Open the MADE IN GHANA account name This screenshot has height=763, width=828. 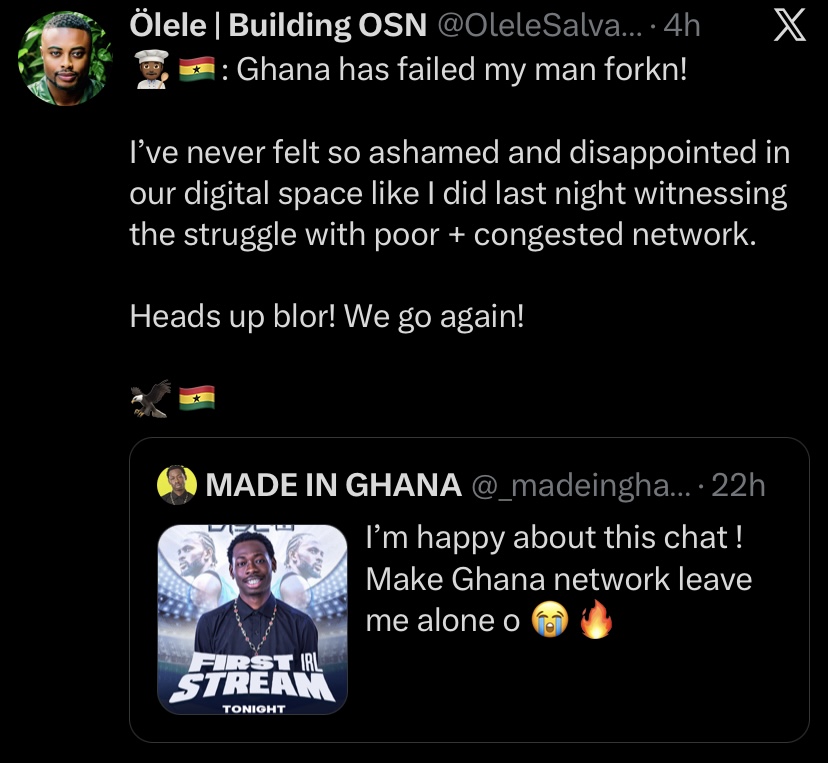coord(332,485)
